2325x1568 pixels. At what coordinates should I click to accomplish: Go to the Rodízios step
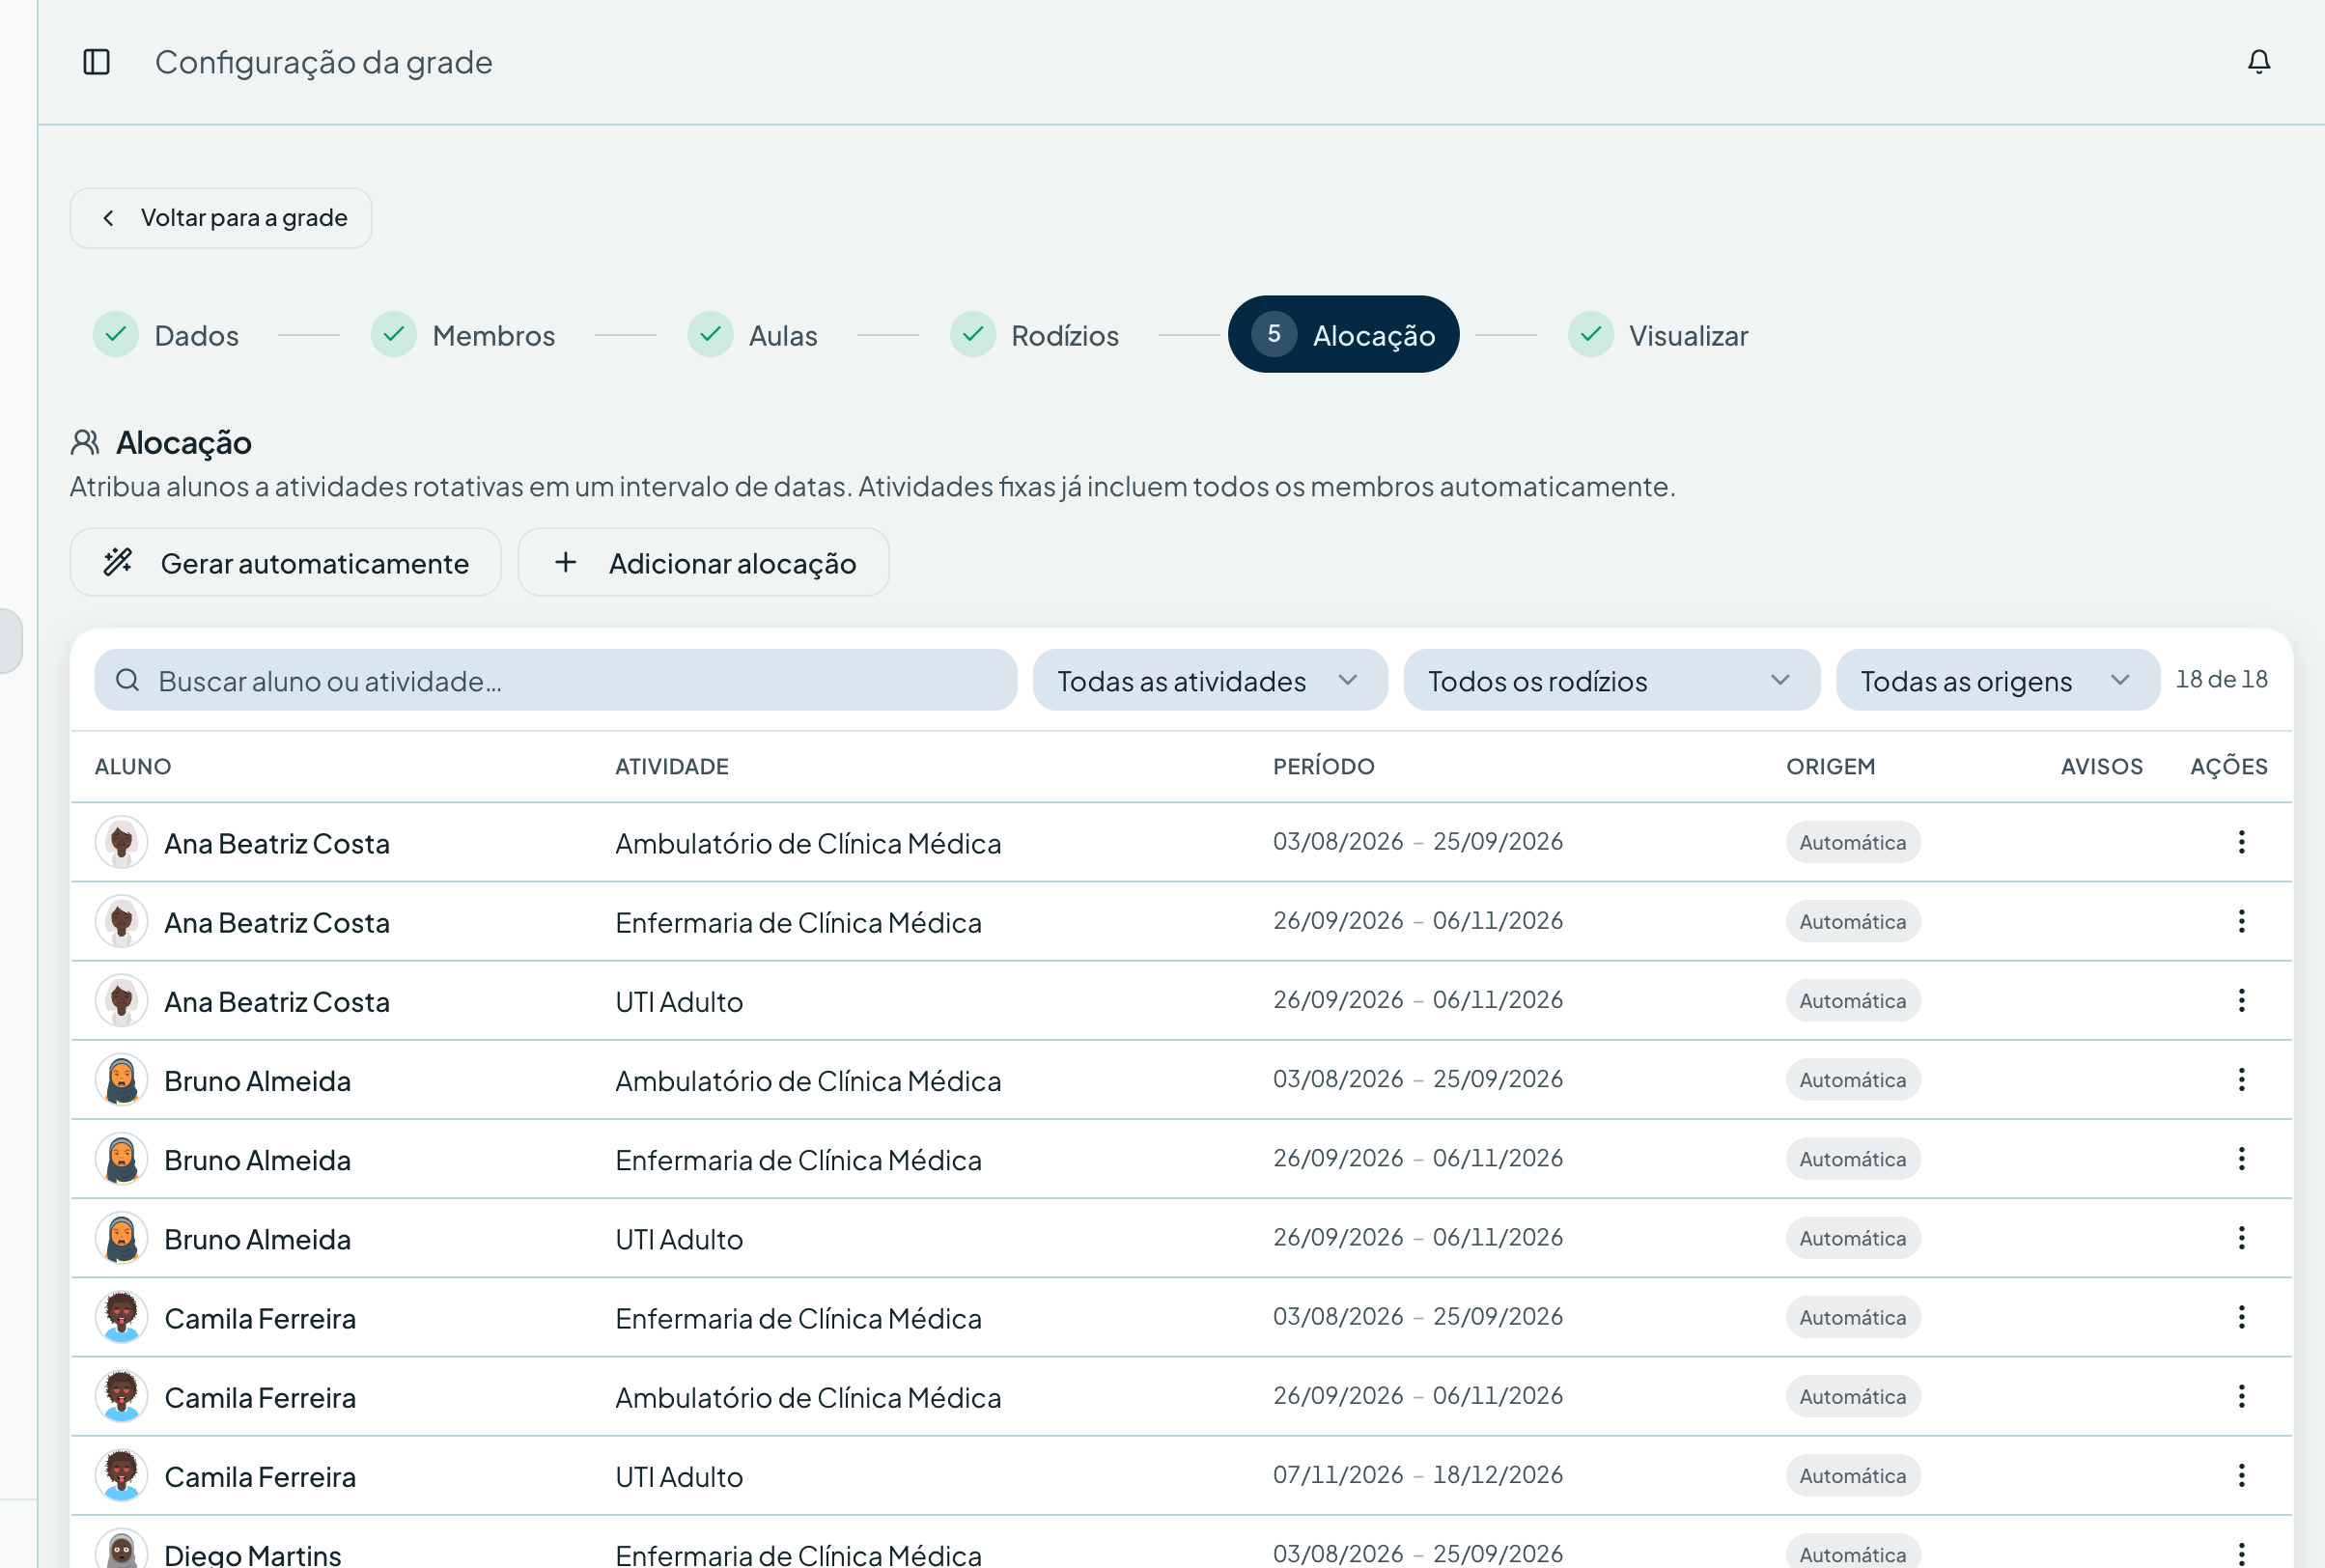click(x=1035, y=335)
